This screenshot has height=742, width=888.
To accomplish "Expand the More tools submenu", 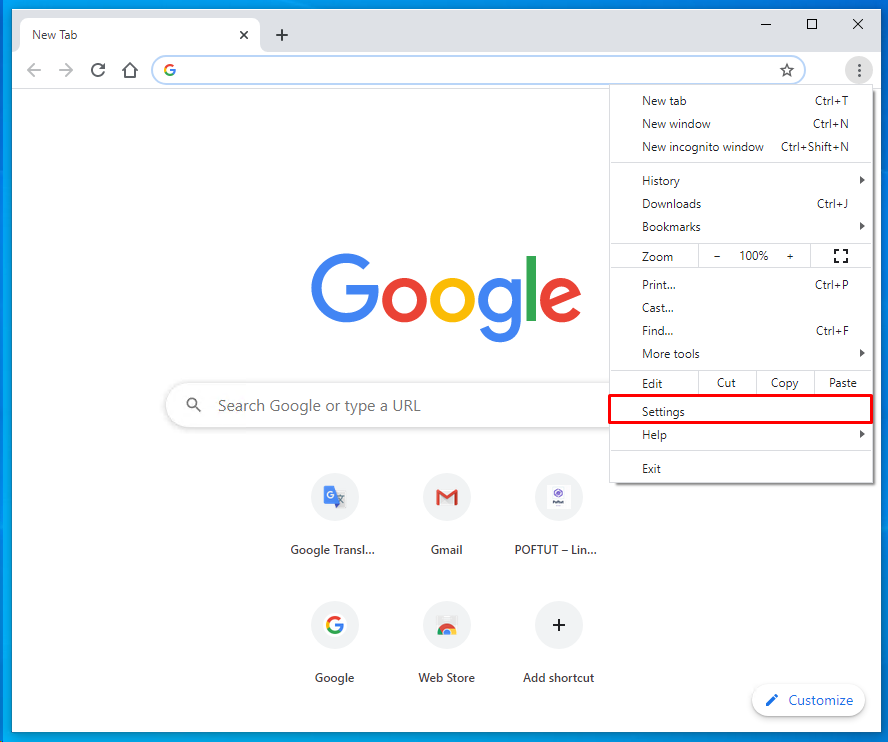I will tap(741, 354).
